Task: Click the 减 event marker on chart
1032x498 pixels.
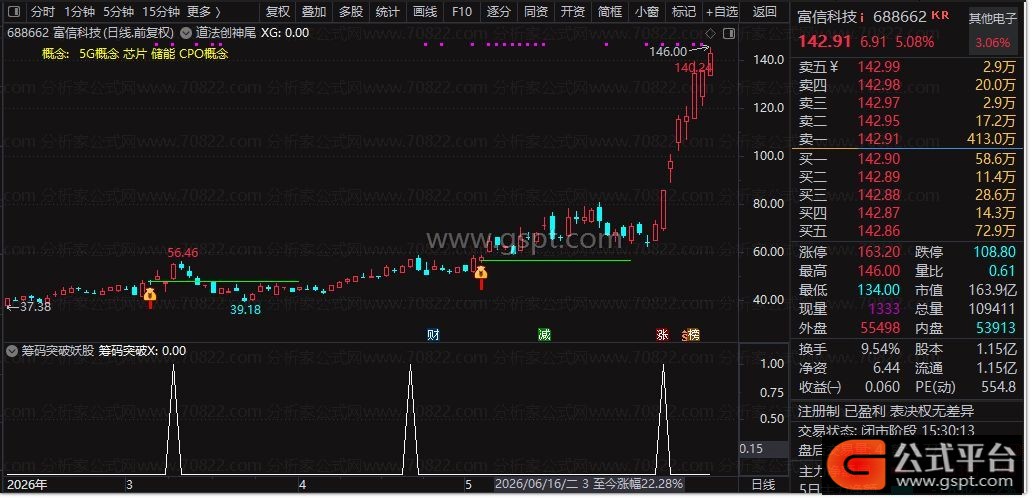Action: pyautogui.click(x=544, y=335)
